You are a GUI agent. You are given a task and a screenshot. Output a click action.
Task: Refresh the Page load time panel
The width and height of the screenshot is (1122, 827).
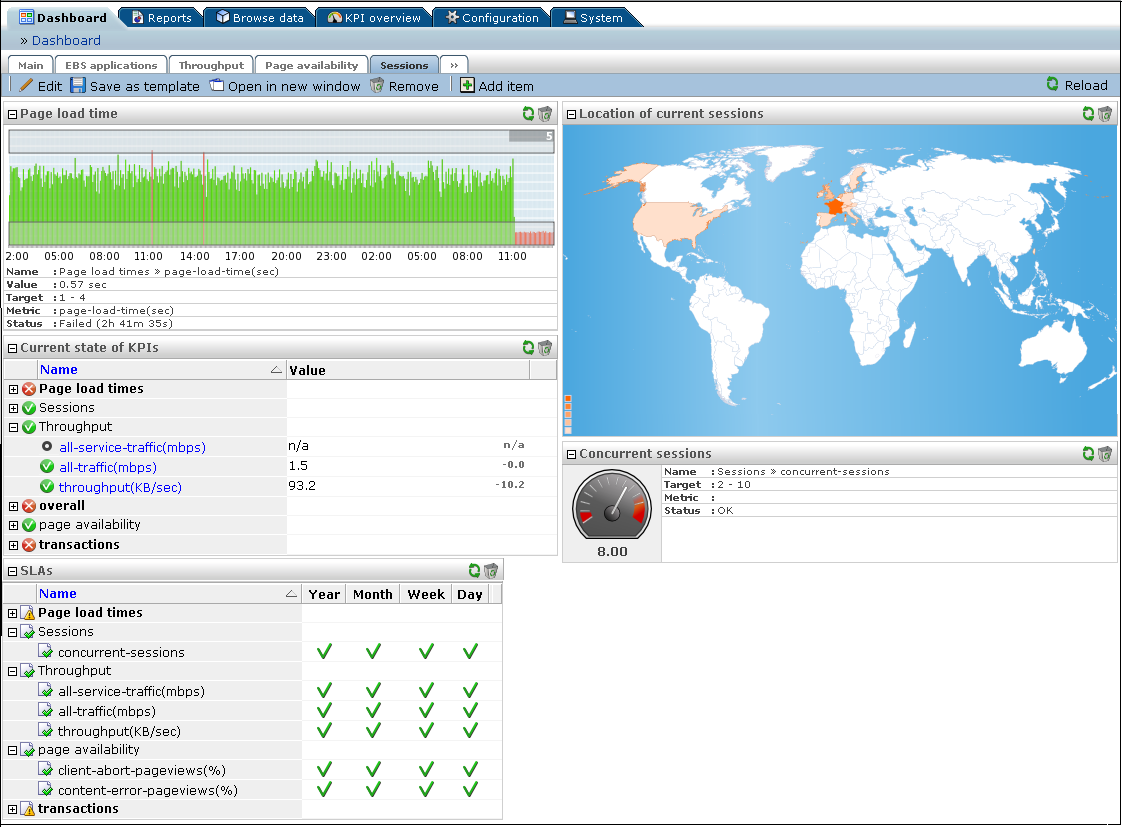point(528,114)
